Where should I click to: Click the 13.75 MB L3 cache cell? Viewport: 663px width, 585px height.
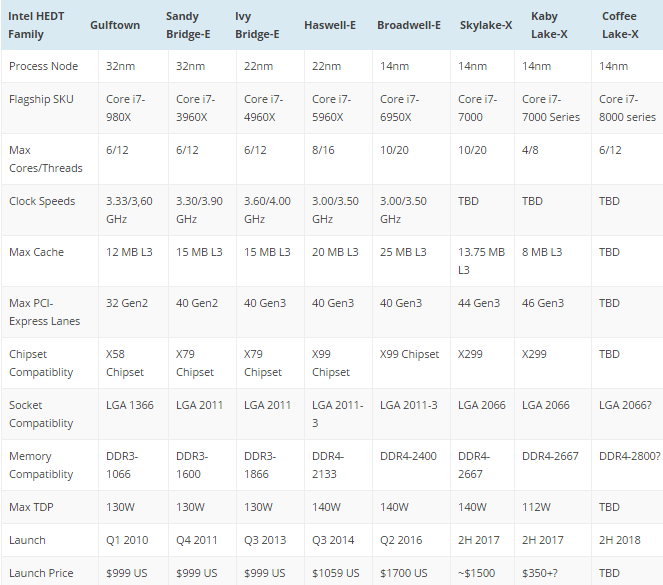click(x=482, y=261)
